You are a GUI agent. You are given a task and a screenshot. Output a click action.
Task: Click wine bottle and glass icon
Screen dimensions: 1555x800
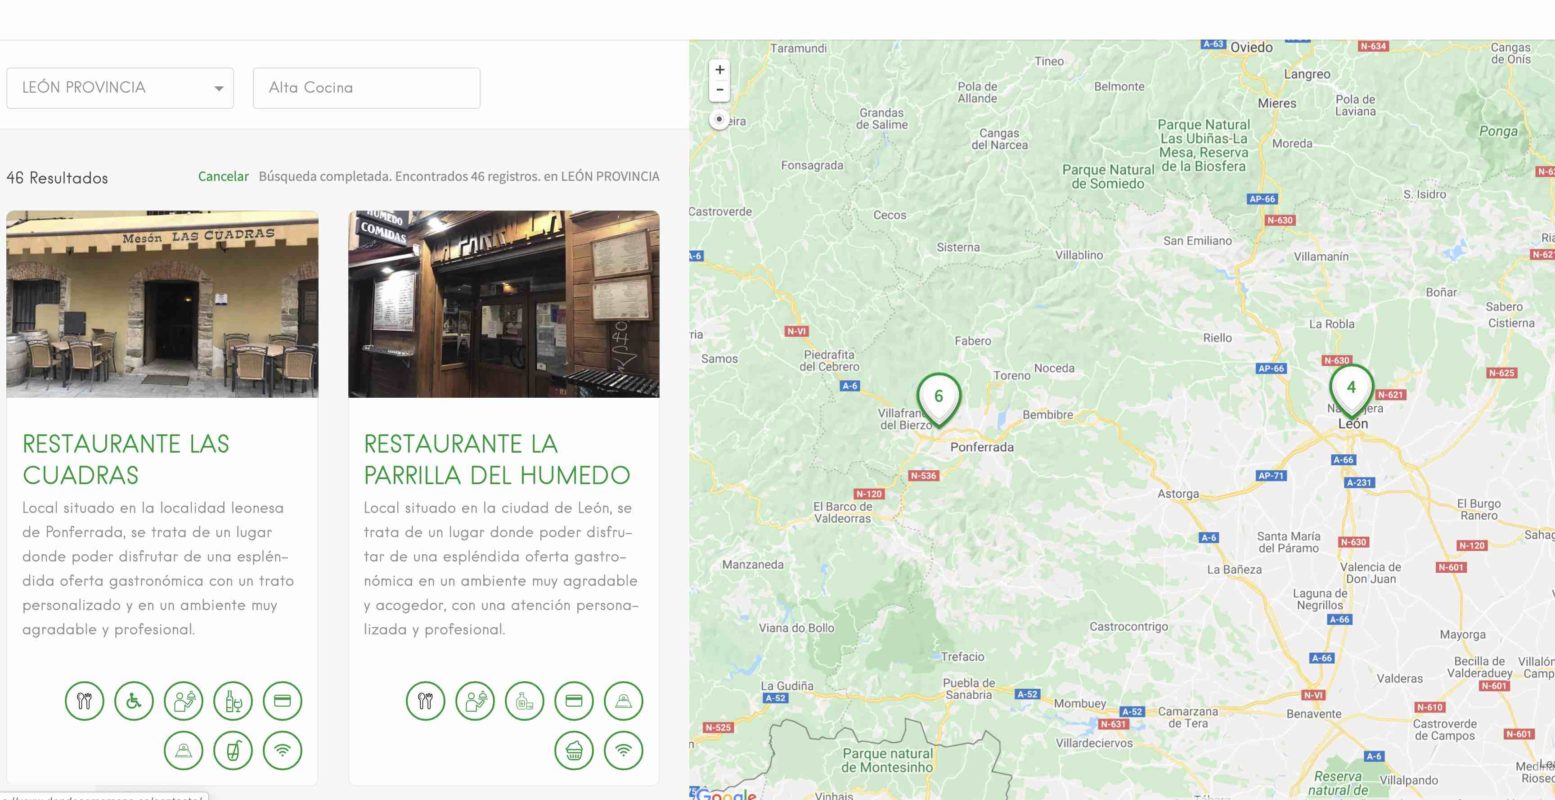pyautogui.click(x=233, y=701)
